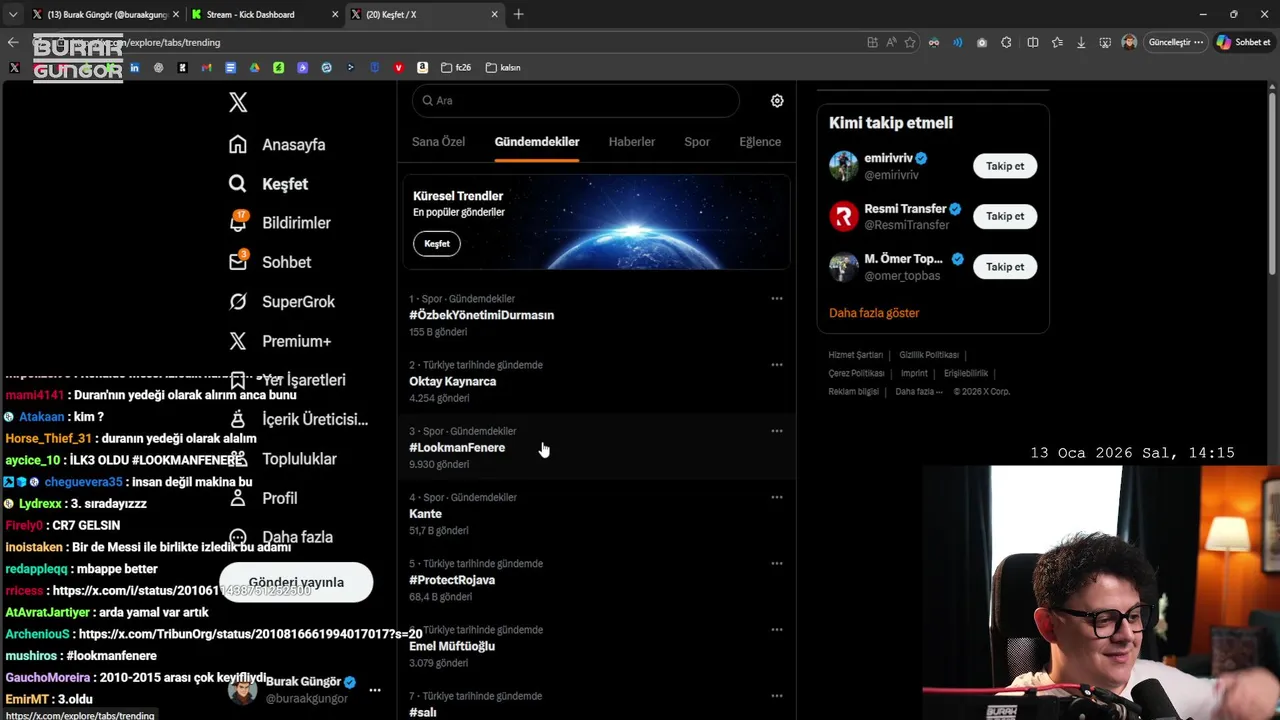This screenshot has width=1280, height=720.
Task: Open Keşfet explore in sidebar
Action: point(268,184)
